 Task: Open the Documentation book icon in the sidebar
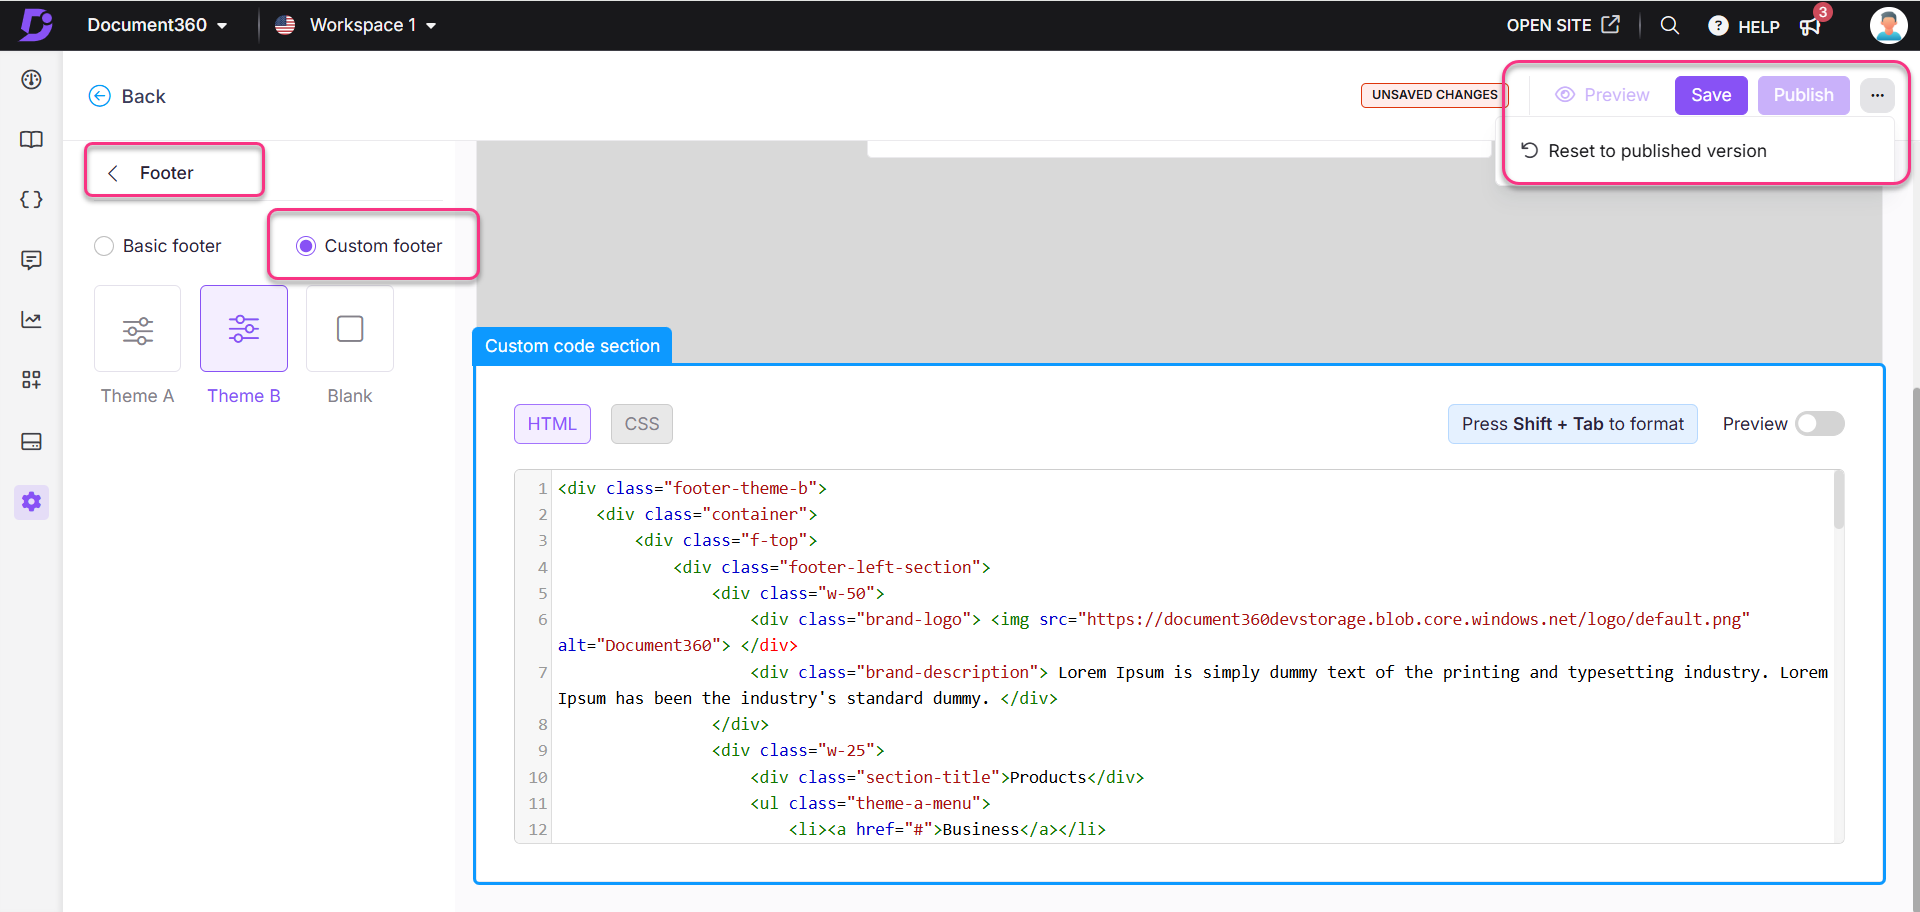[x=31, y=139]
